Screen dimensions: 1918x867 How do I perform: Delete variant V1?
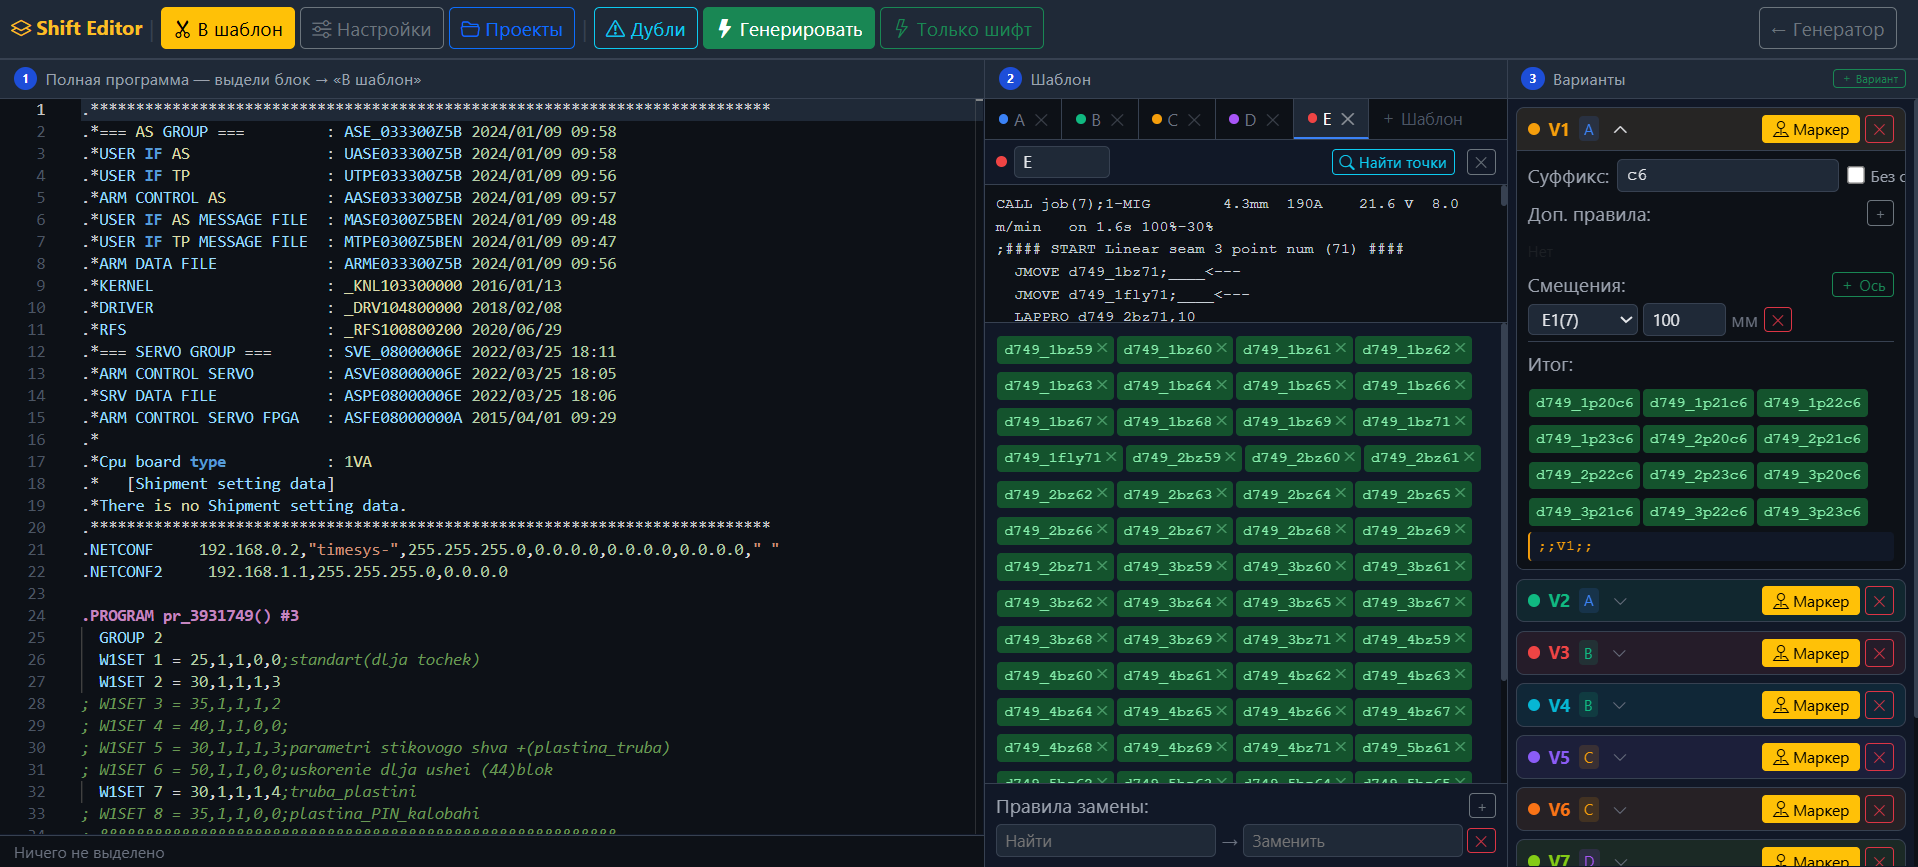pyautogui.click(x=1880, y=129)
